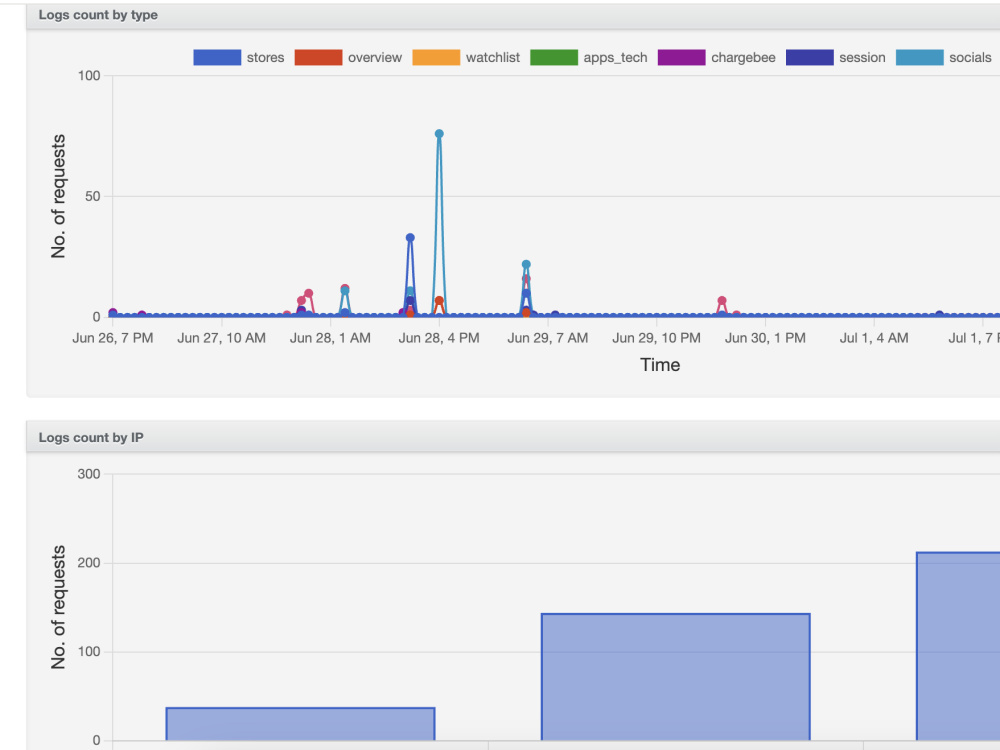Screen dimensions: 1000x750
Task: Click the '300' y-axis label in IP chart
Action: (x=89, y=474)
